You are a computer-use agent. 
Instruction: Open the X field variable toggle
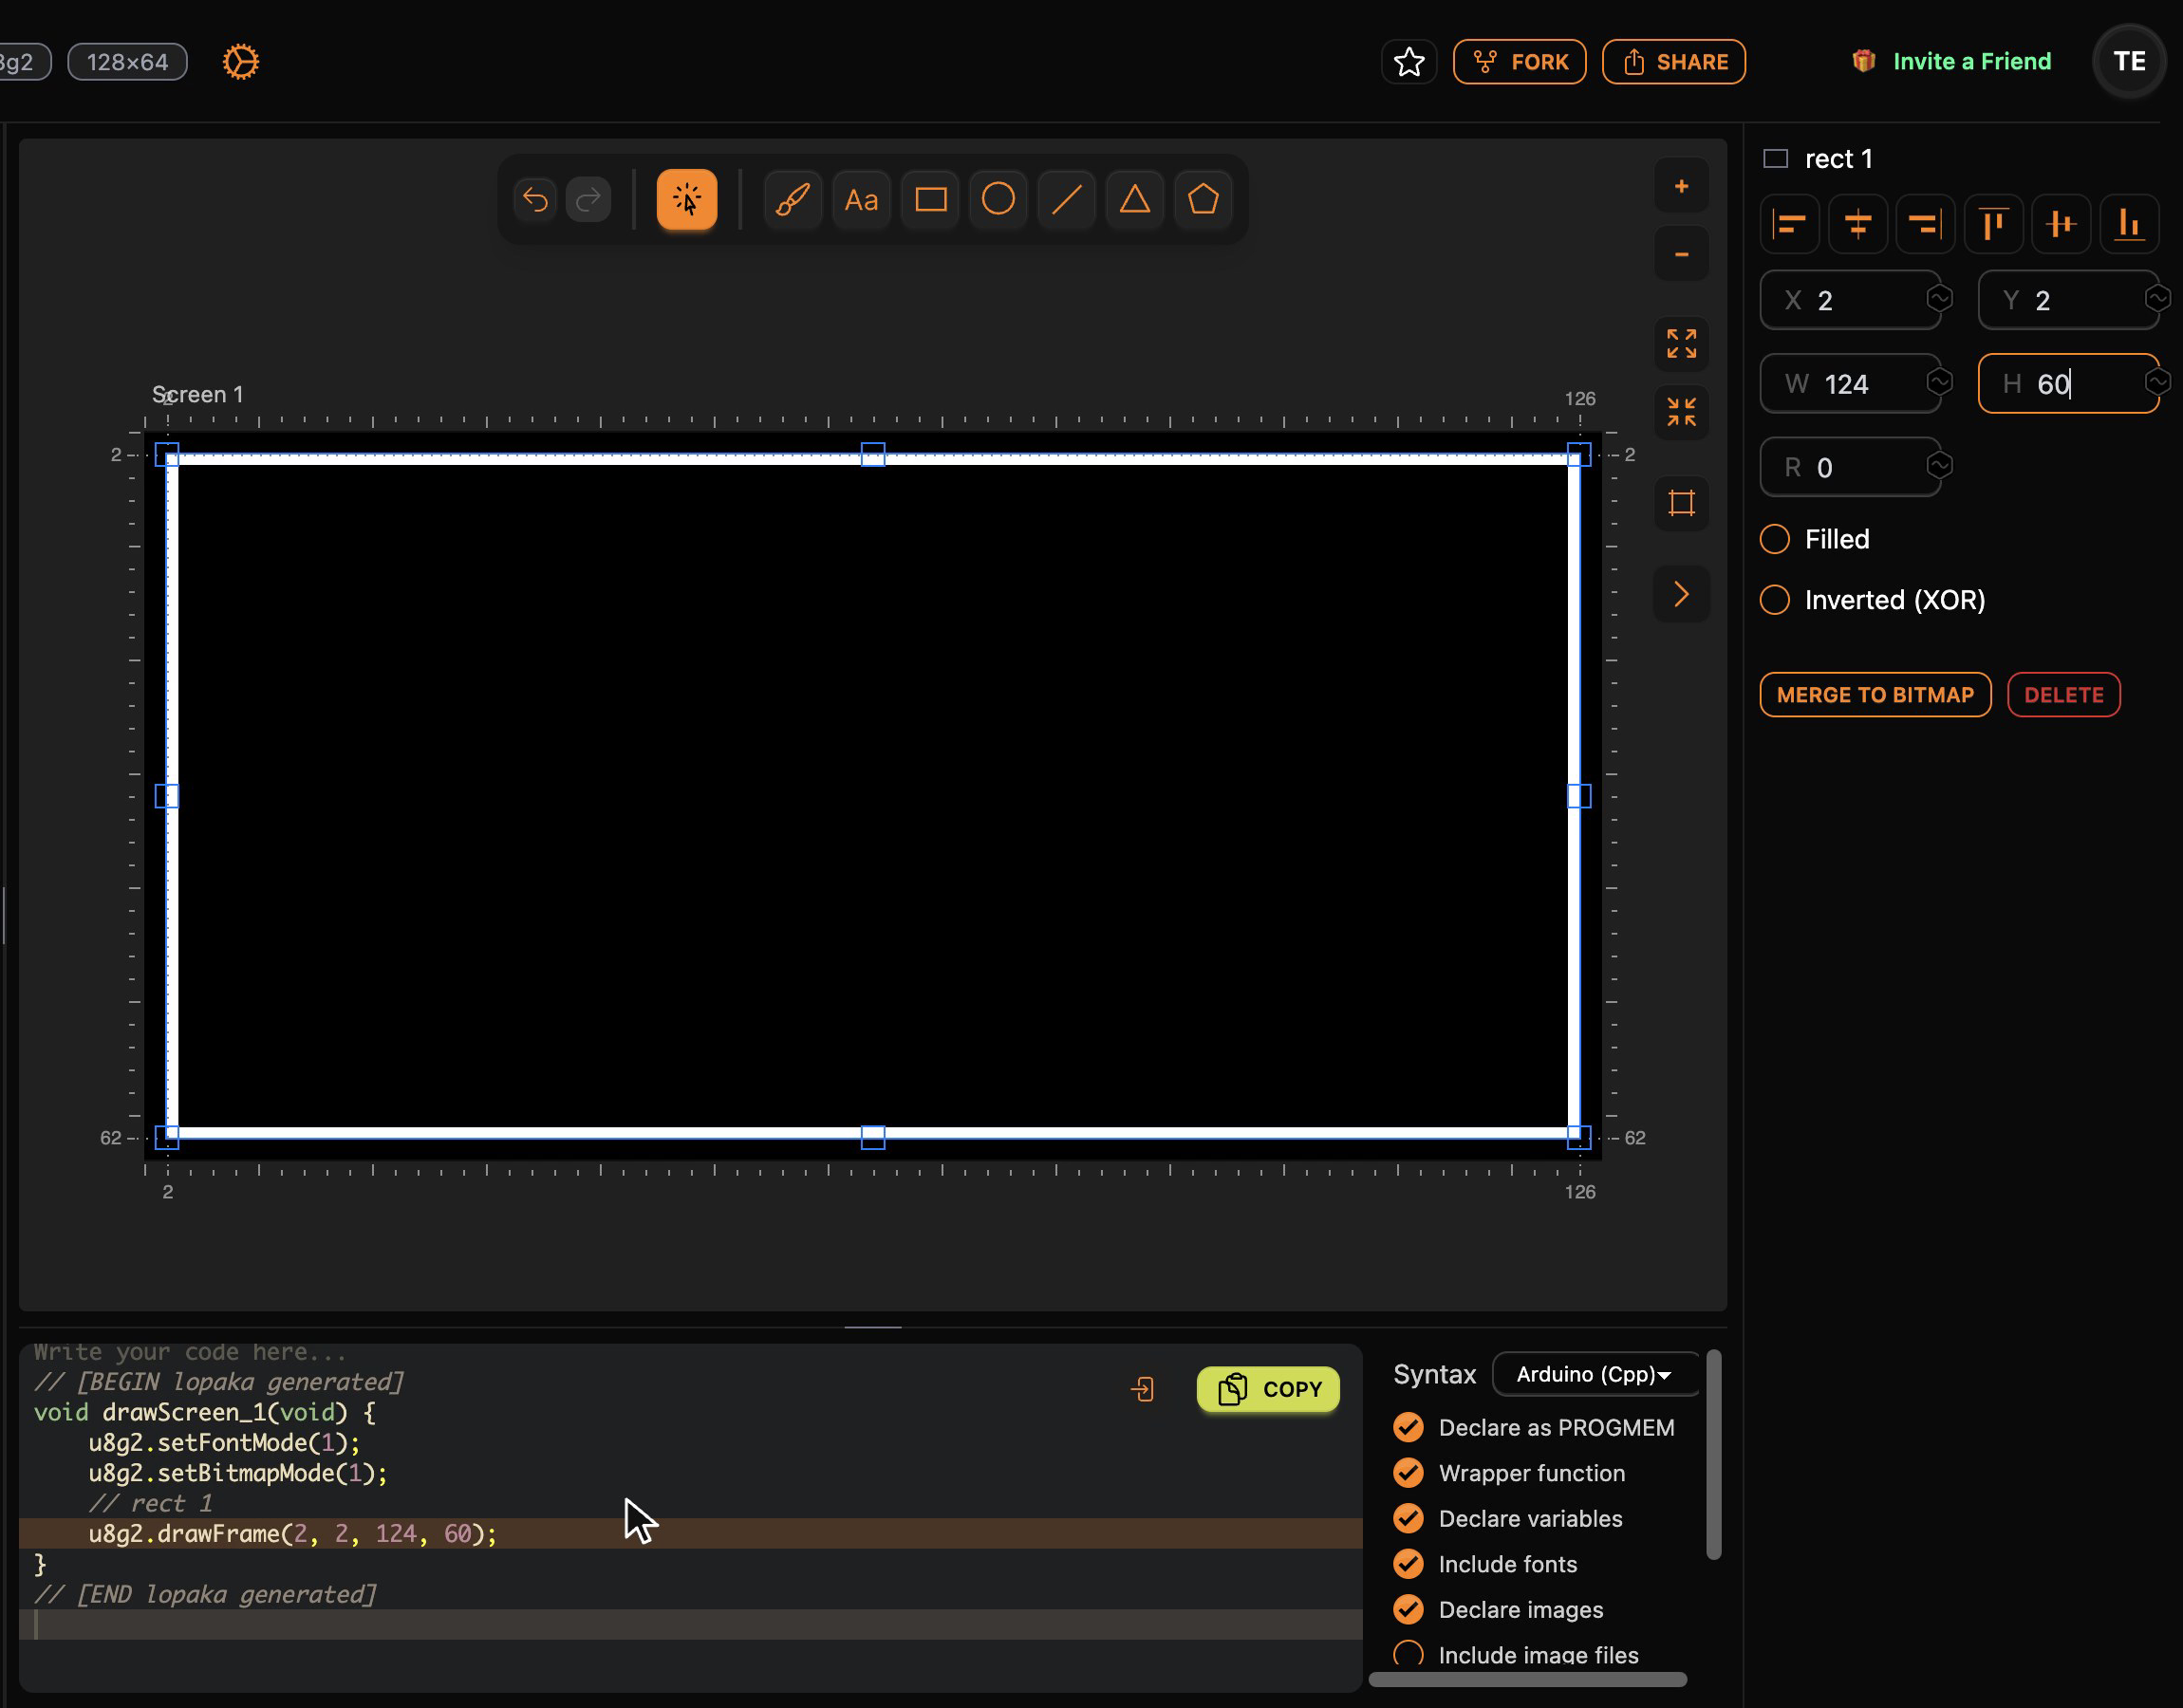[1940, 299]
